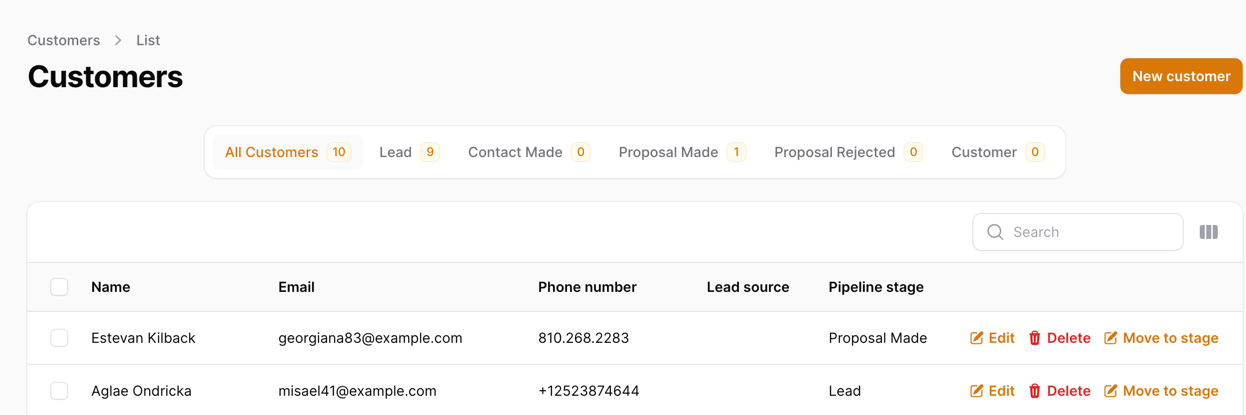Open the georgiana83@example.com email cell
Image resolution: width=1246 pixels, height=415 pixels.
370,338
